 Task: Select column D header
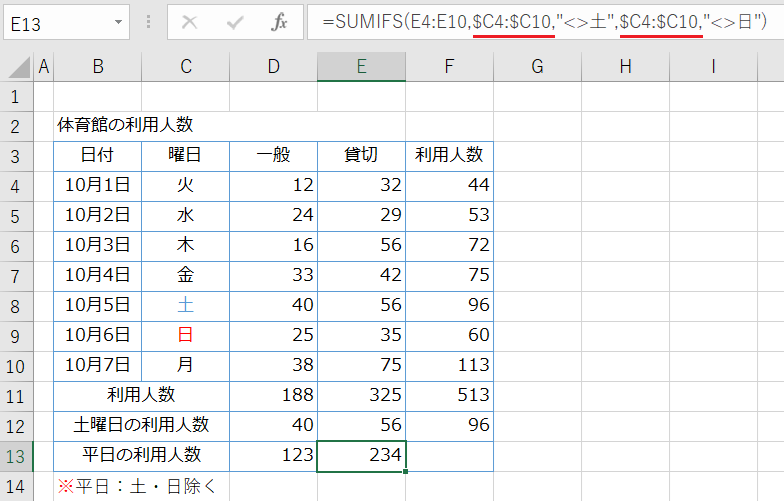coord(274,66)
